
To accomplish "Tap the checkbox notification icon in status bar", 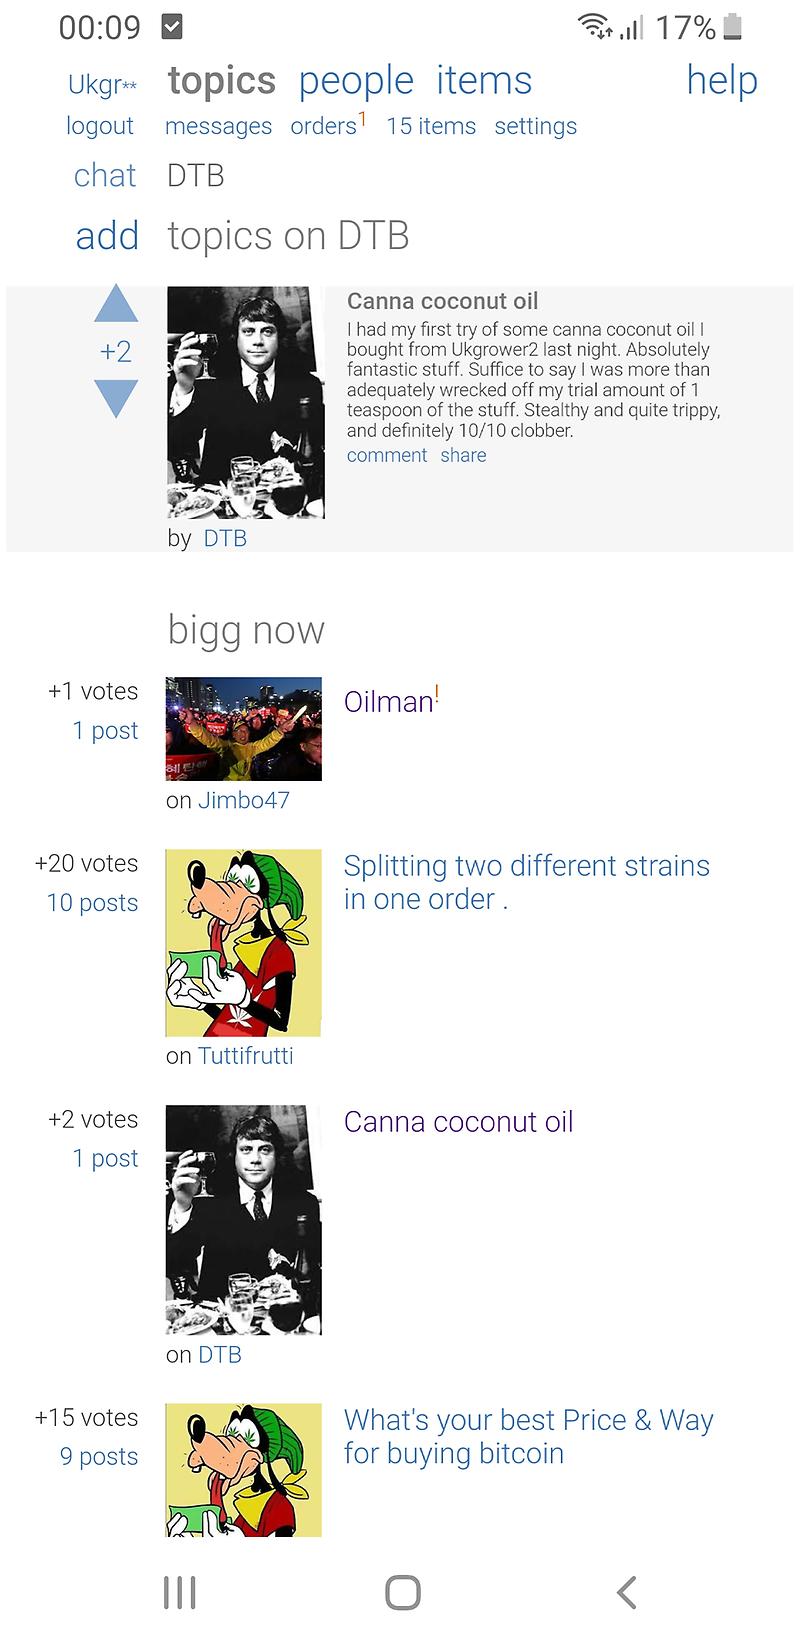I will (172, 27).
